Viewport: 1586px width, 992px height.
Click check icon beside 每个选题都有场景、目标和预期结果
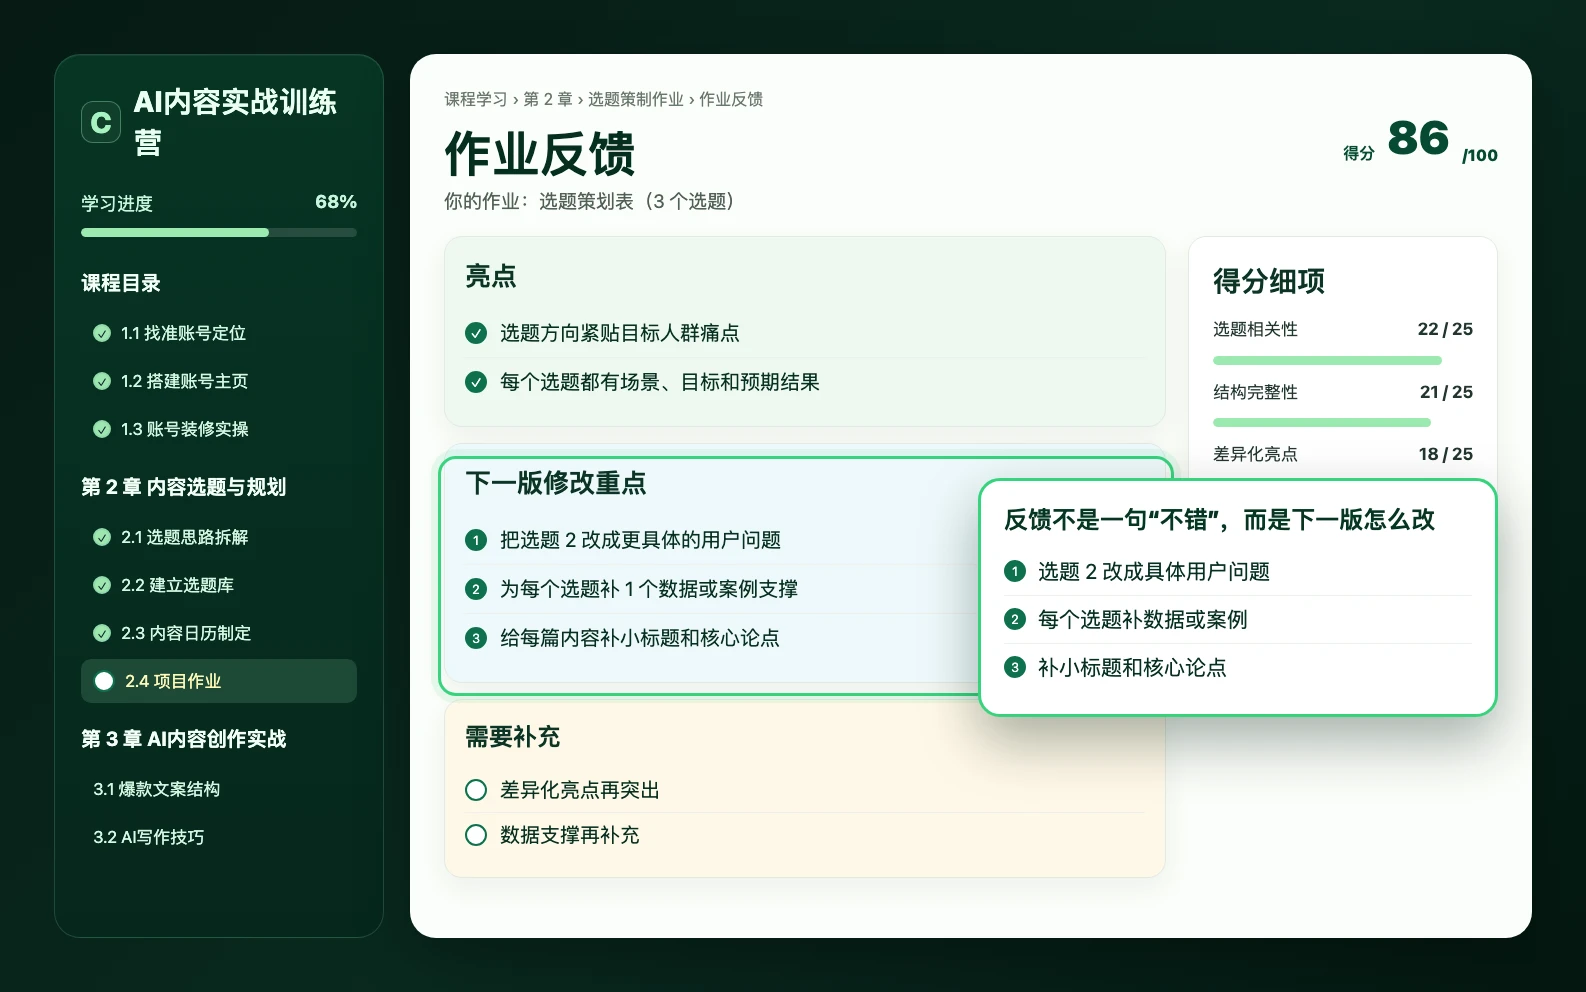[476, 382]
